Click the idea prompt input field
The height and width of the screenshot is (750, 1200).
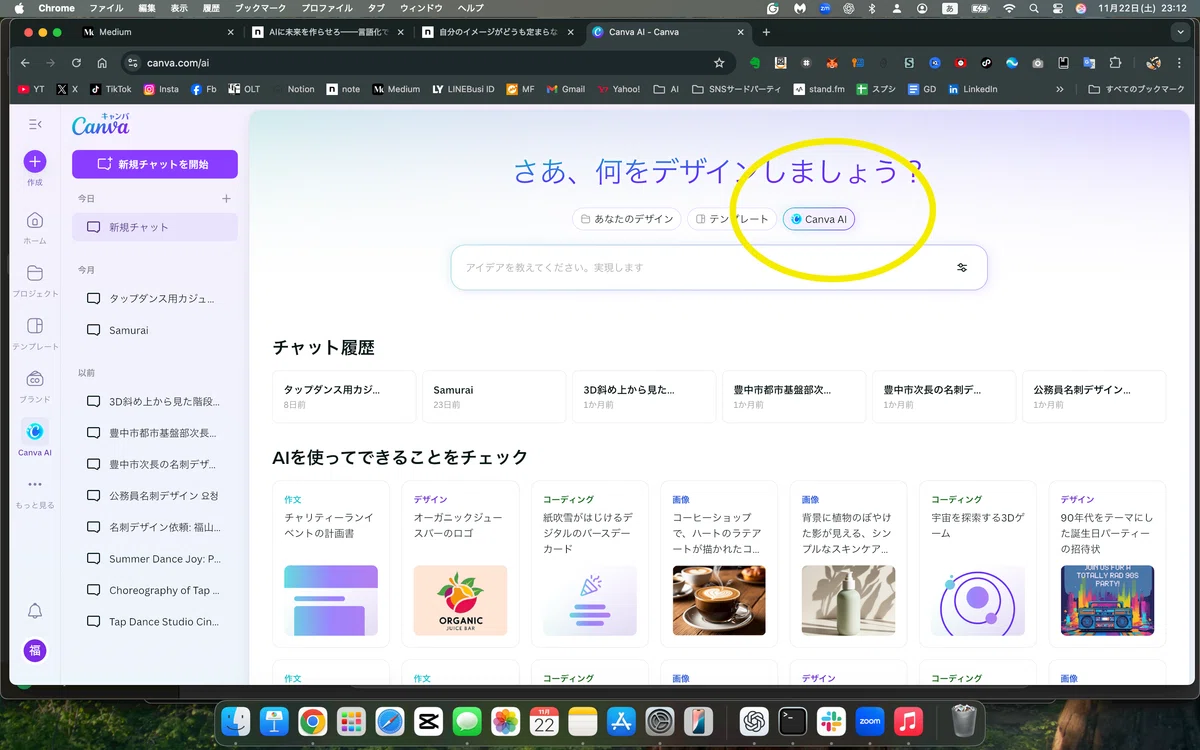(x=700, y=268)
